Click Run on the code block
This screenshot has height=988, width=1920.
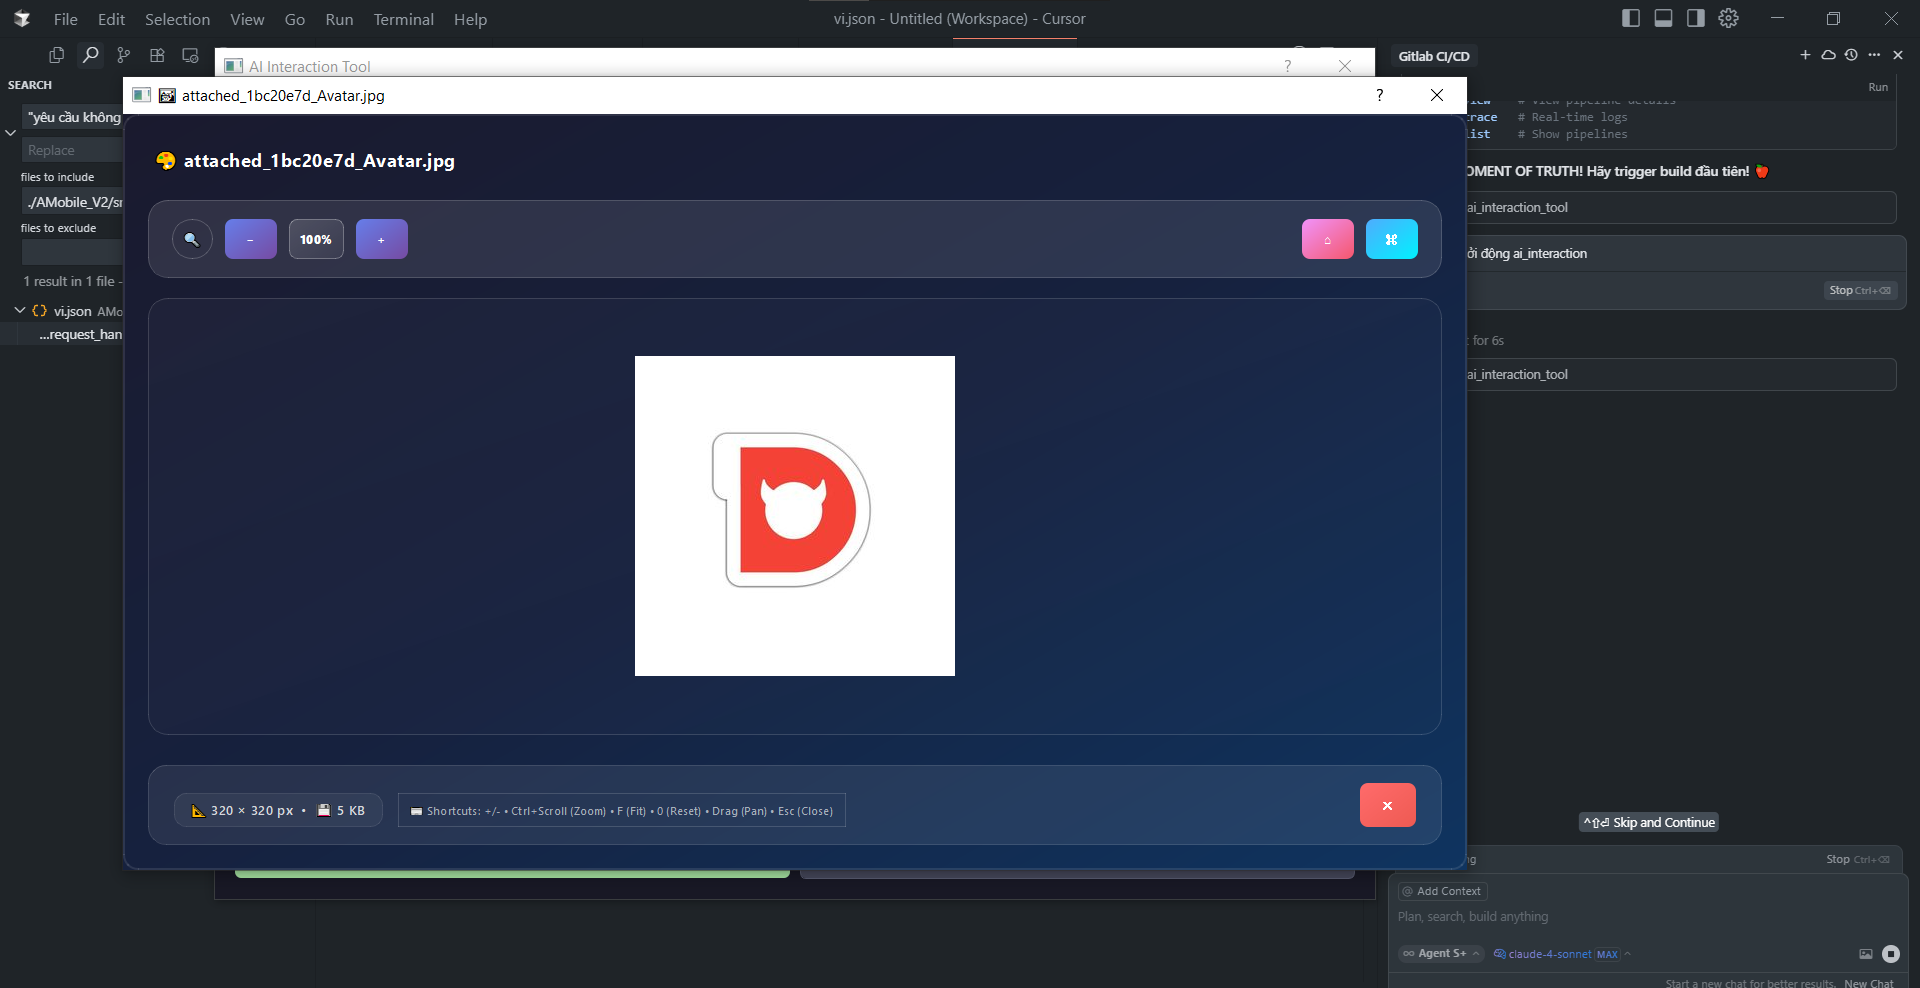click(x=1878, y=87)
